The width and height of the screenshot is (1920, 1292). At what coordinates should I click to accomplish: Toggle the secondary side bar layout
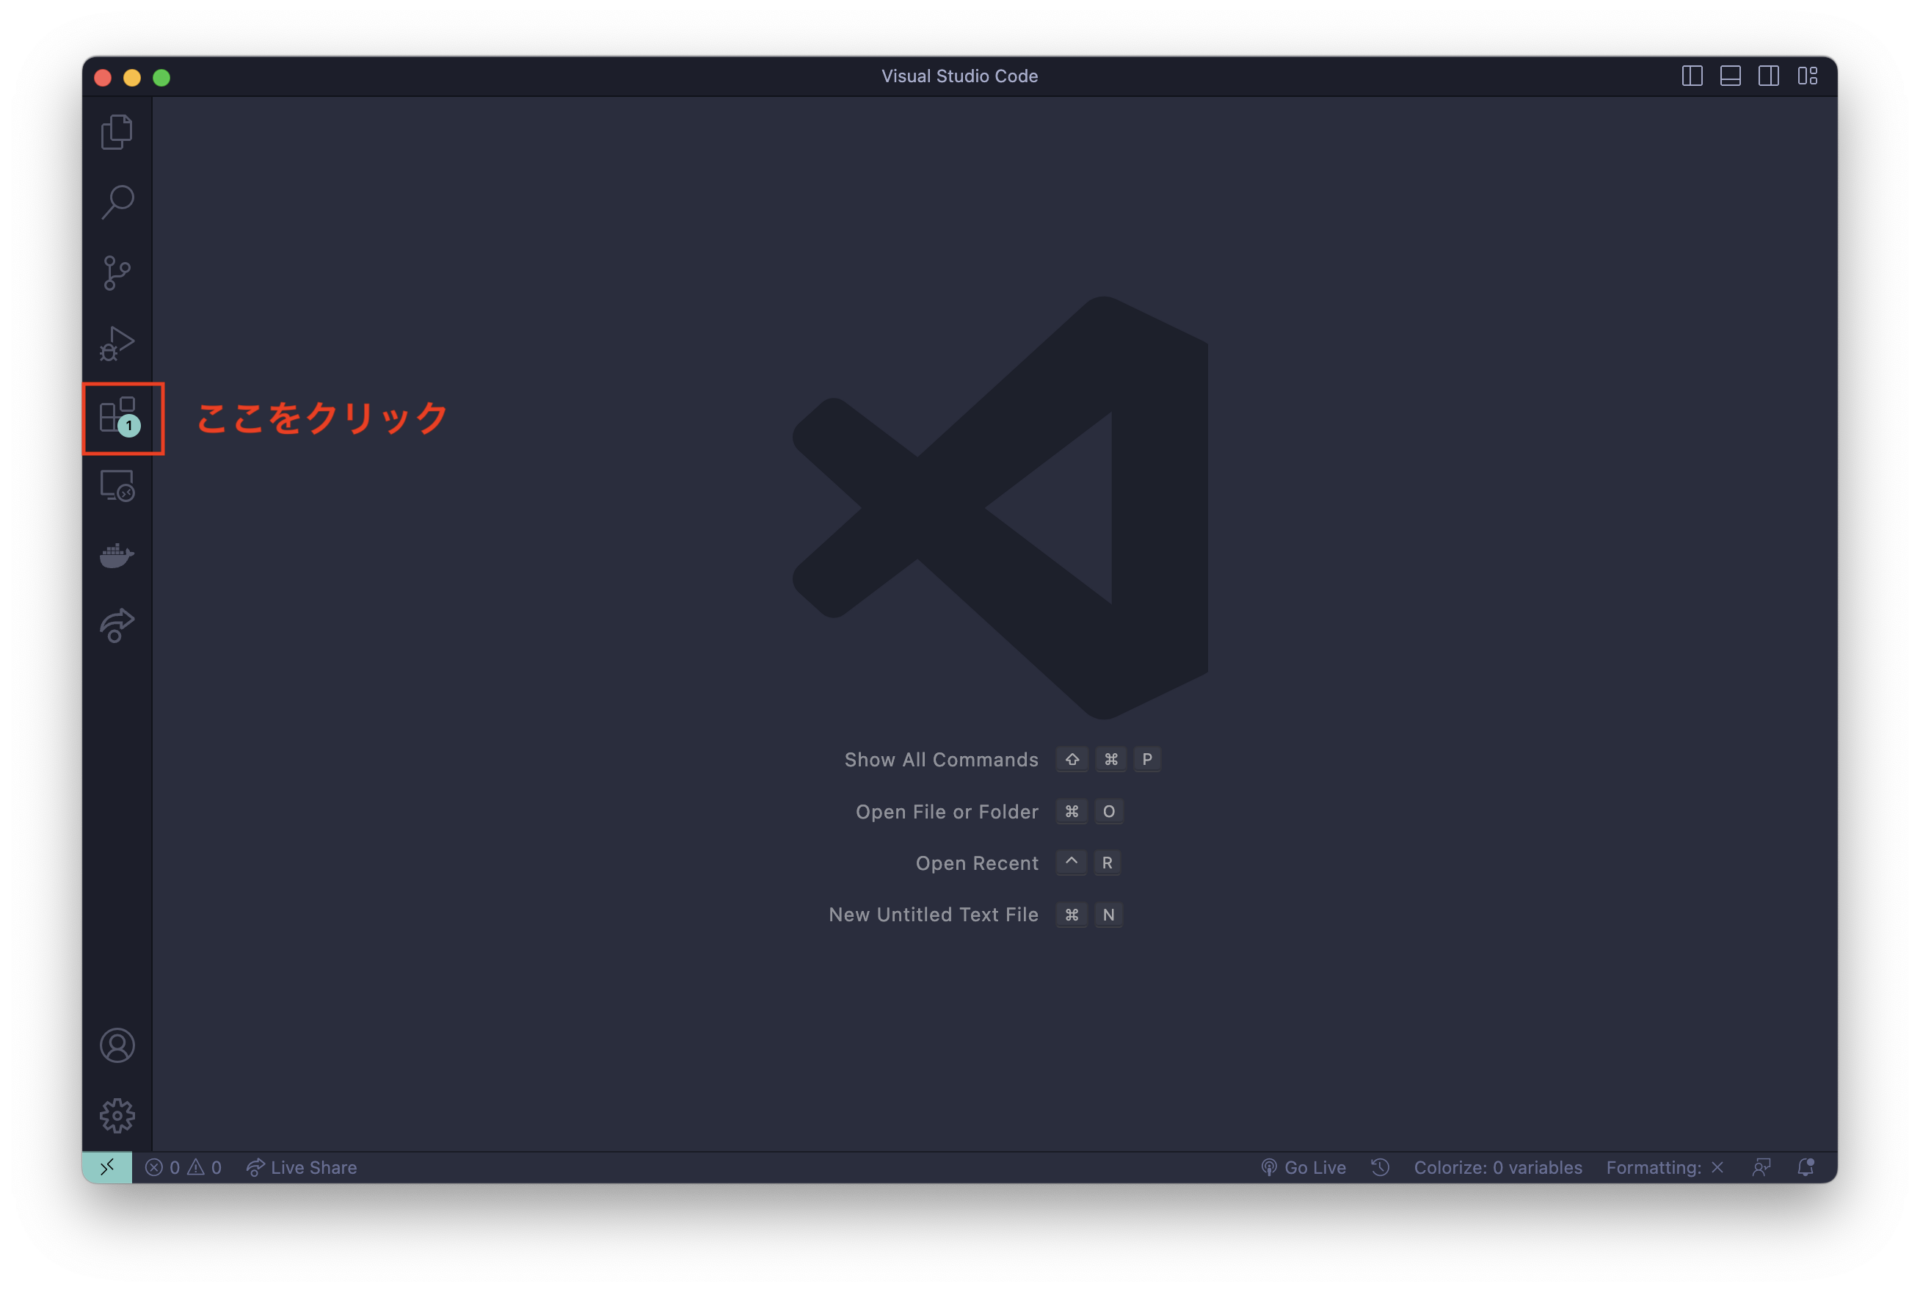(1768, 76)
